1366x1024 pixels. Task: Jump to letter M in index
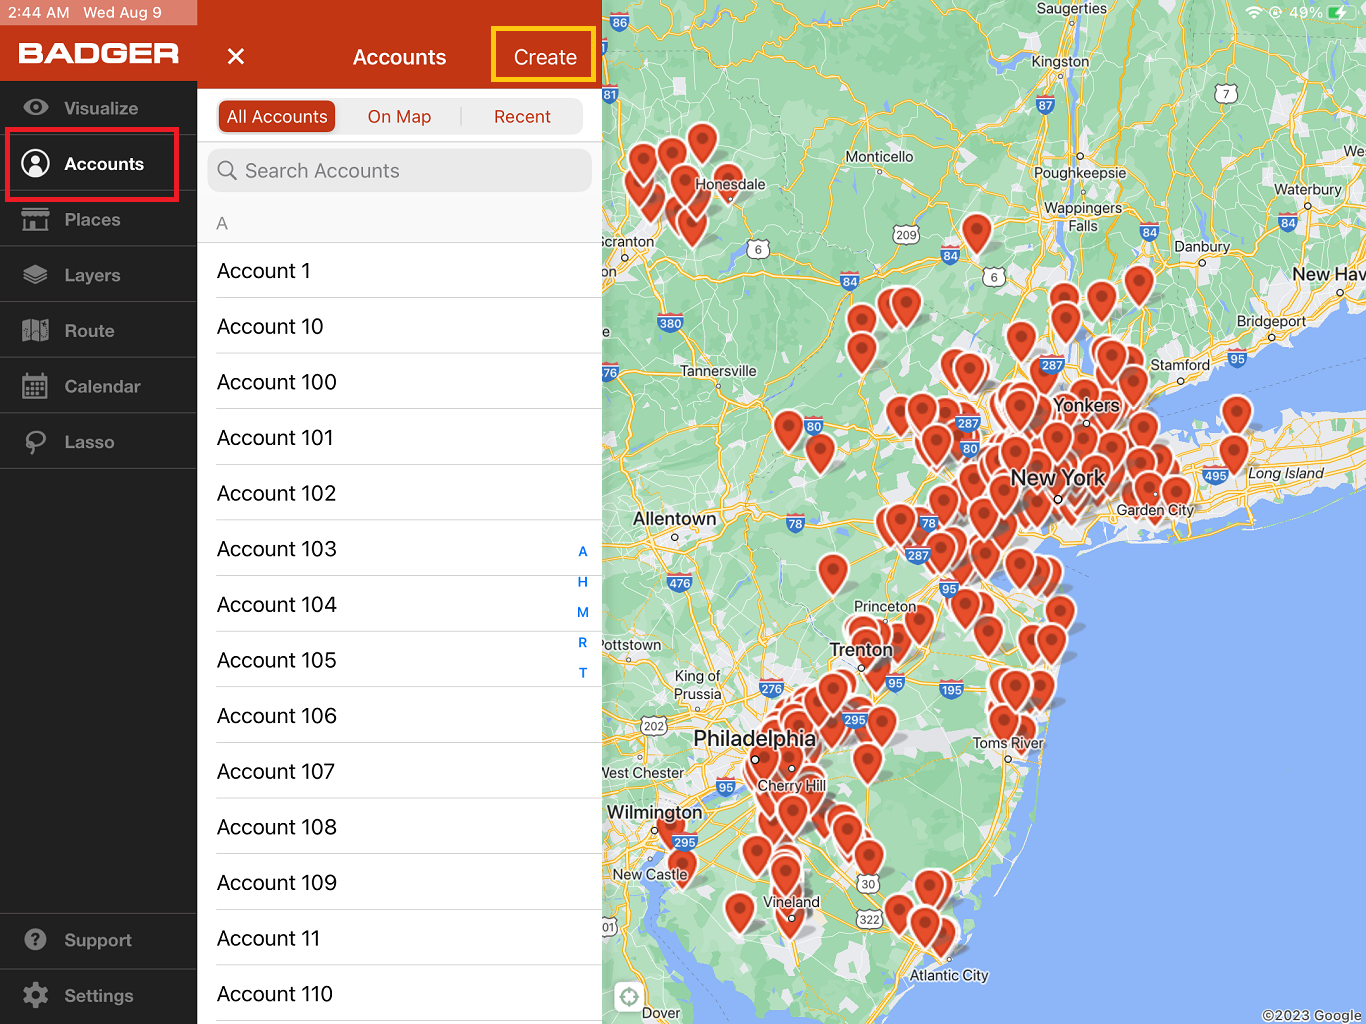[583, 612]
